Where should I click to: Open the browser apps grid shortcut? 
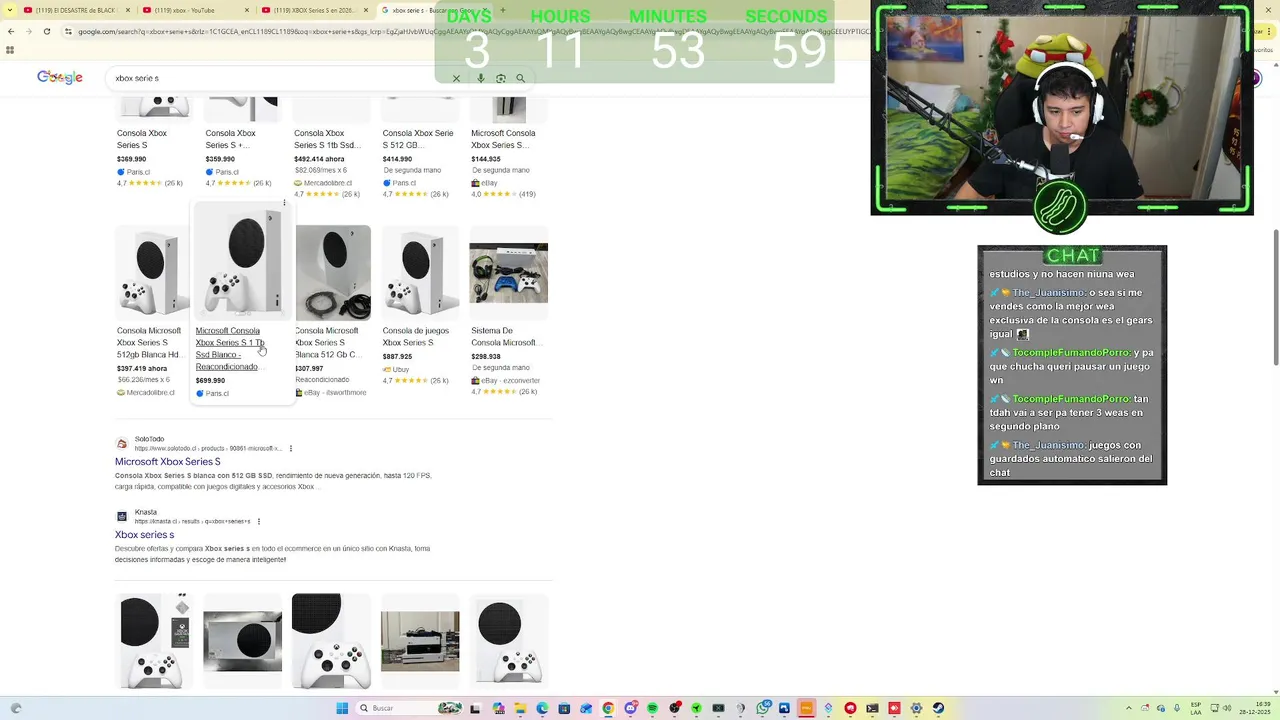(x=11, y=49)
